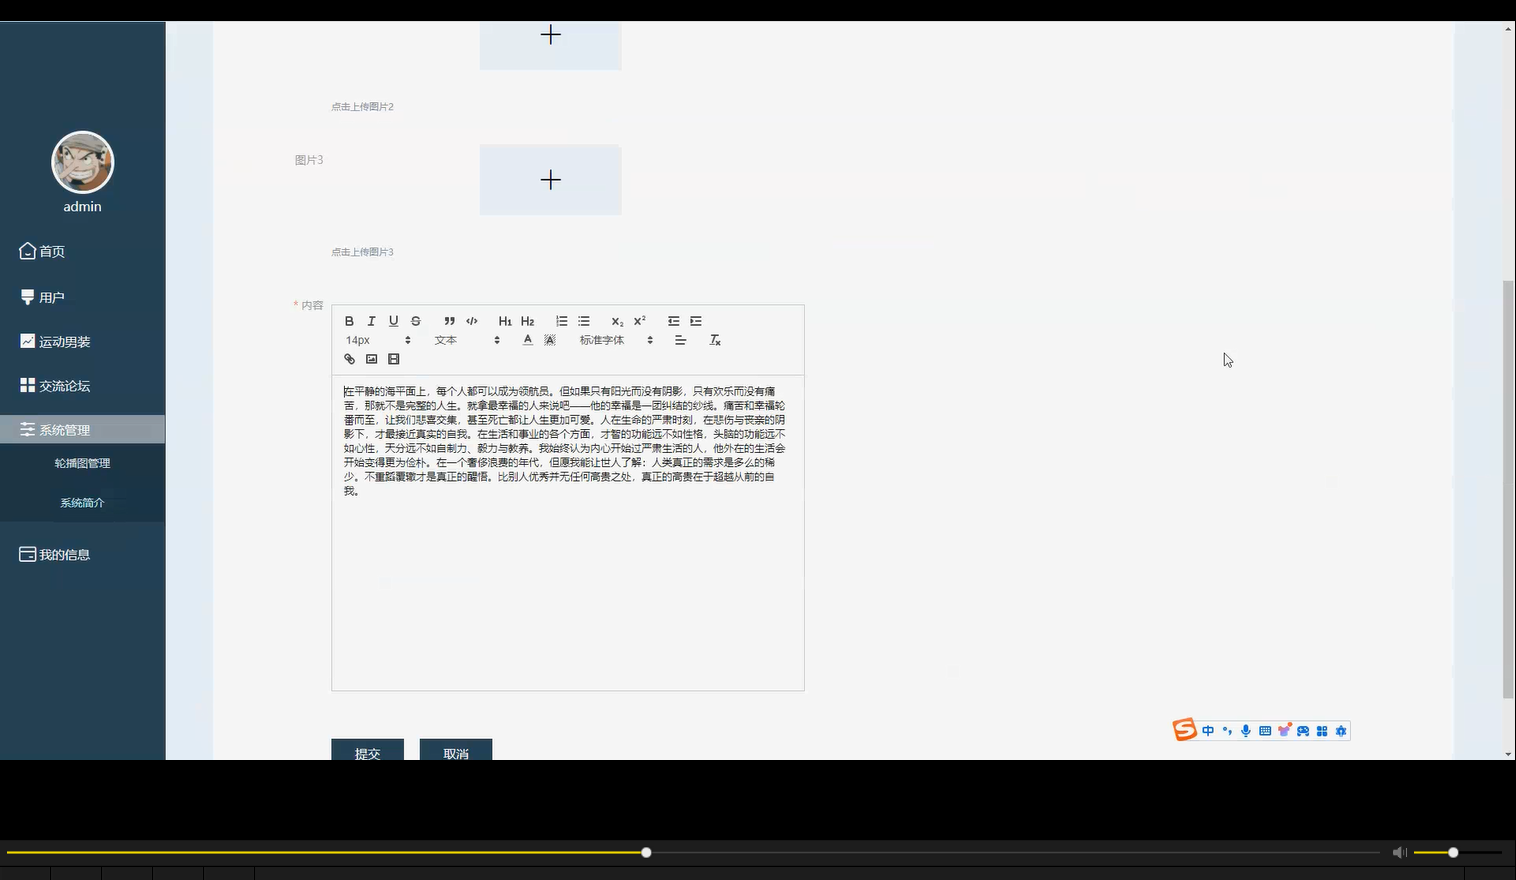
Task: Open Sogou toolbox grid icon
Action: (x=1322, y=731)
